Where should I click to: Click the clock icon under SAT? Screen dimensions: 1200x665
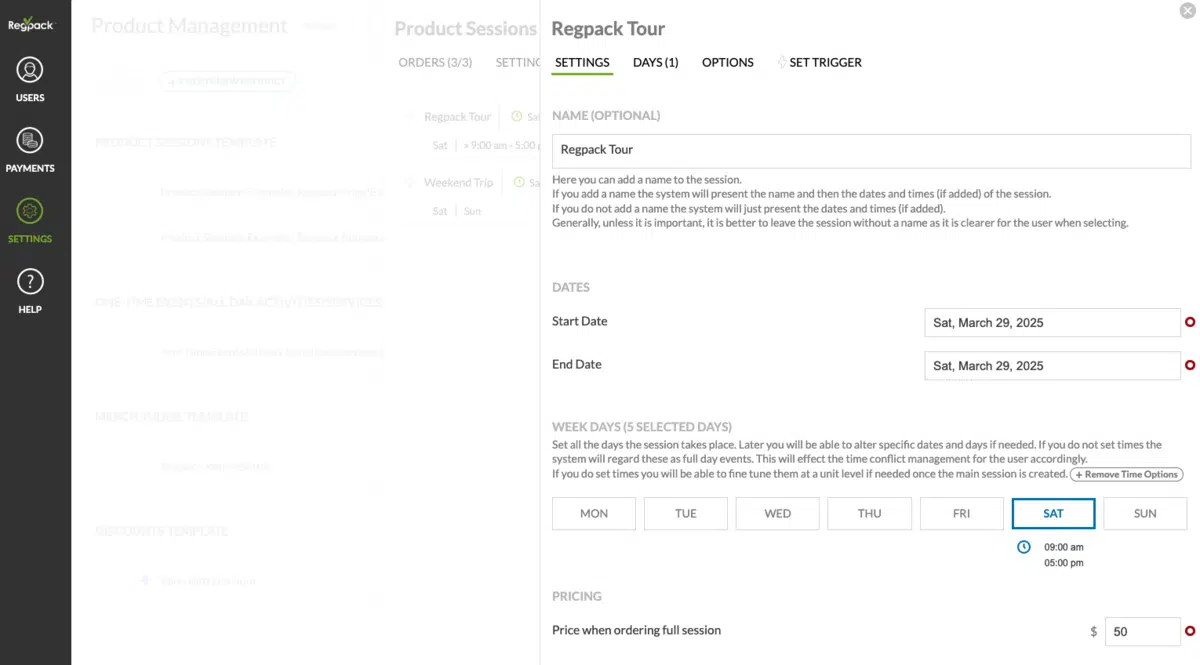pos(1023,547)
